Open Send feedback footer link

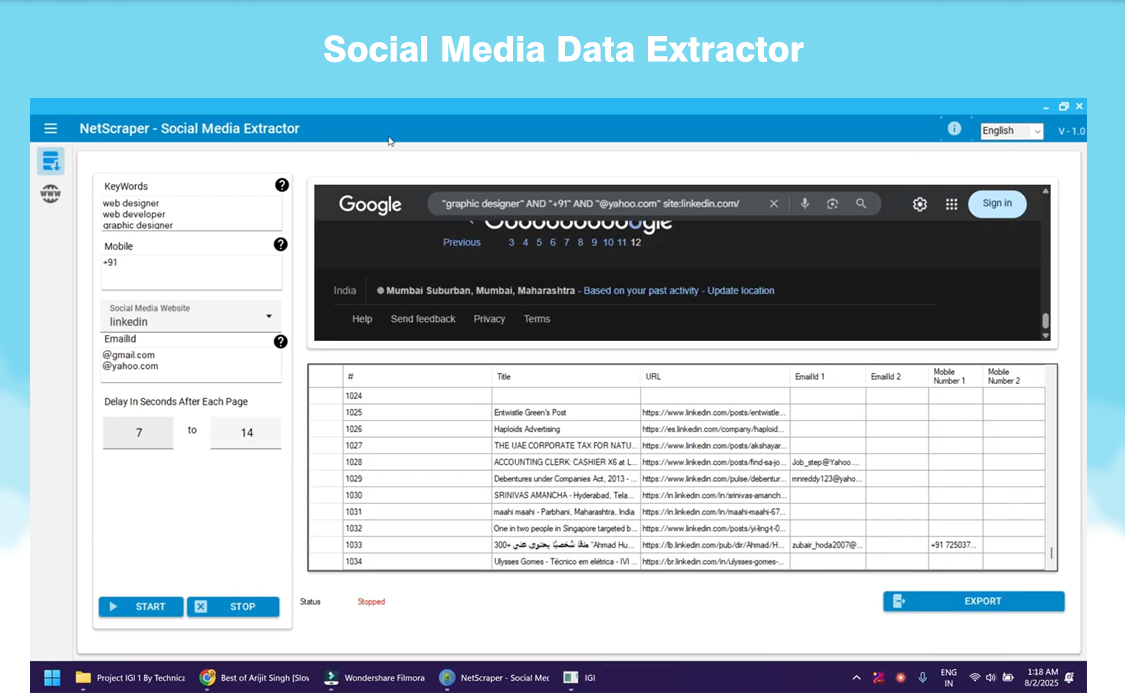click(423, 319)
